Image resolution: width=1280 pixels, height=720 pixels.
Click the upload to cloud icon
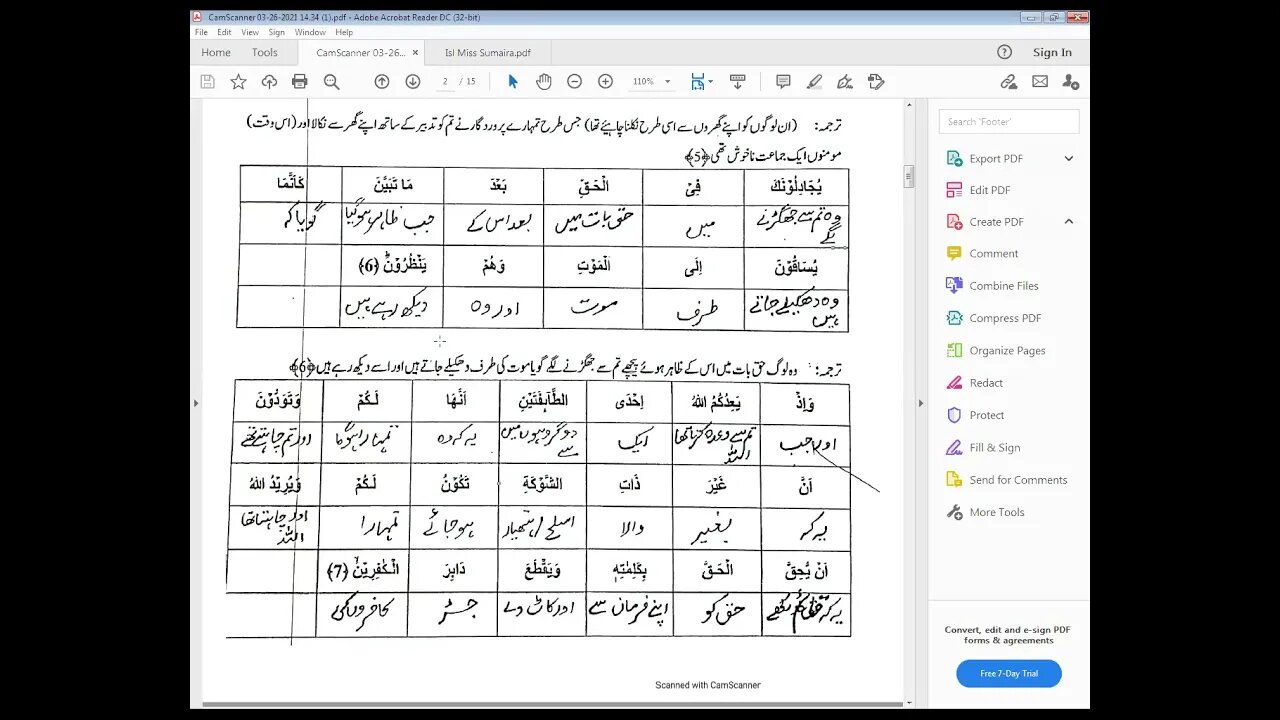click(269, 82)
